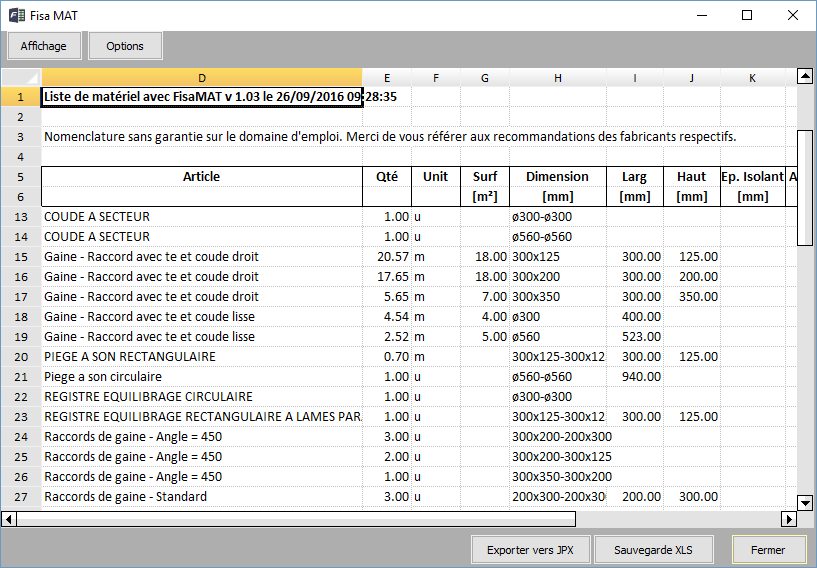Click the Article column title cell
817x568 pixels.
tap(201, 177)
